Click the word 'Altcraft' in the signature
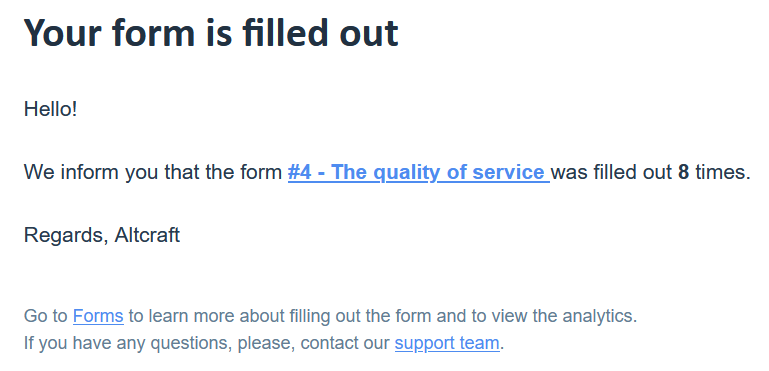 pyautogui.click(x=147, y=236)
